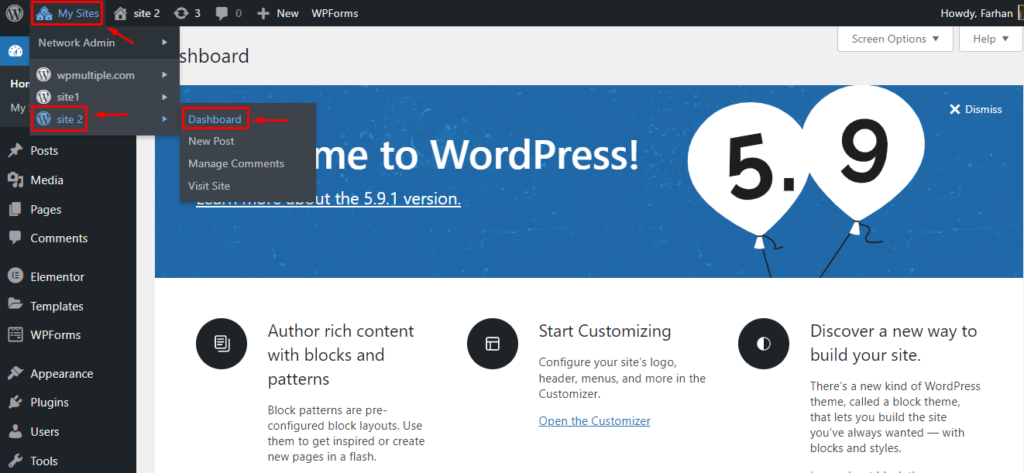Screen dimensions: 1024x473
Task: Click the WordPress icon beside site1
Action: [x=44, y=97]
